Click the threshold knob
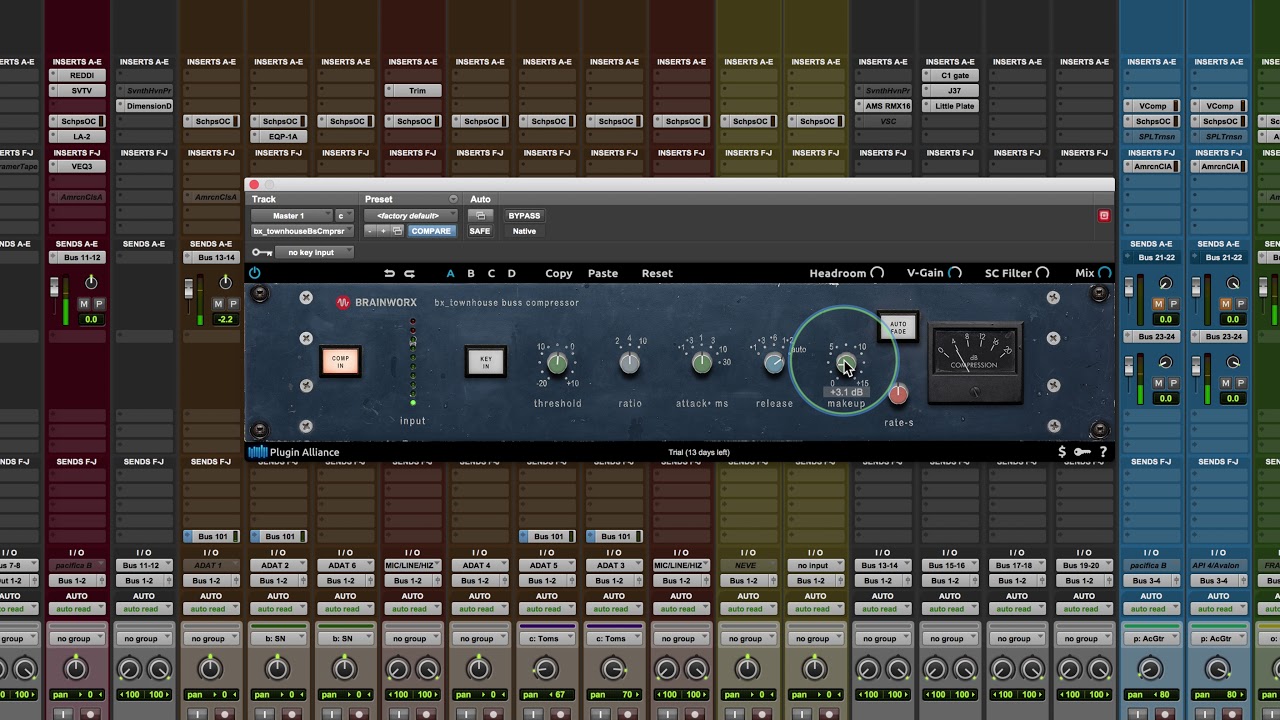 tap(557, 364)
